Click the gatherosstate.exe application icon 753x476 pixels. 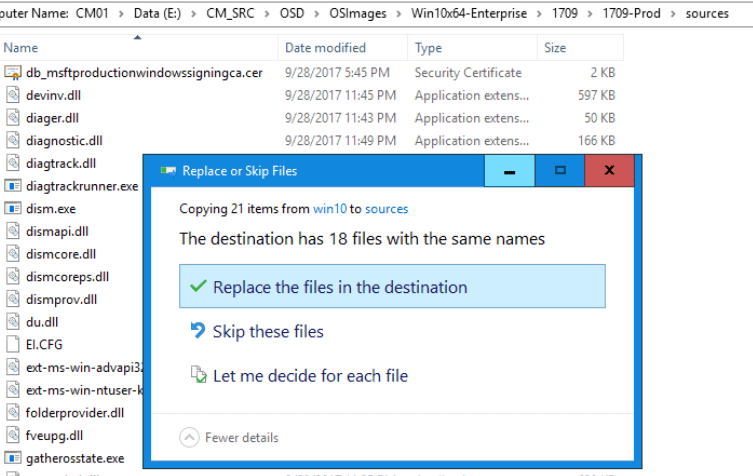(x=13, y=458)
